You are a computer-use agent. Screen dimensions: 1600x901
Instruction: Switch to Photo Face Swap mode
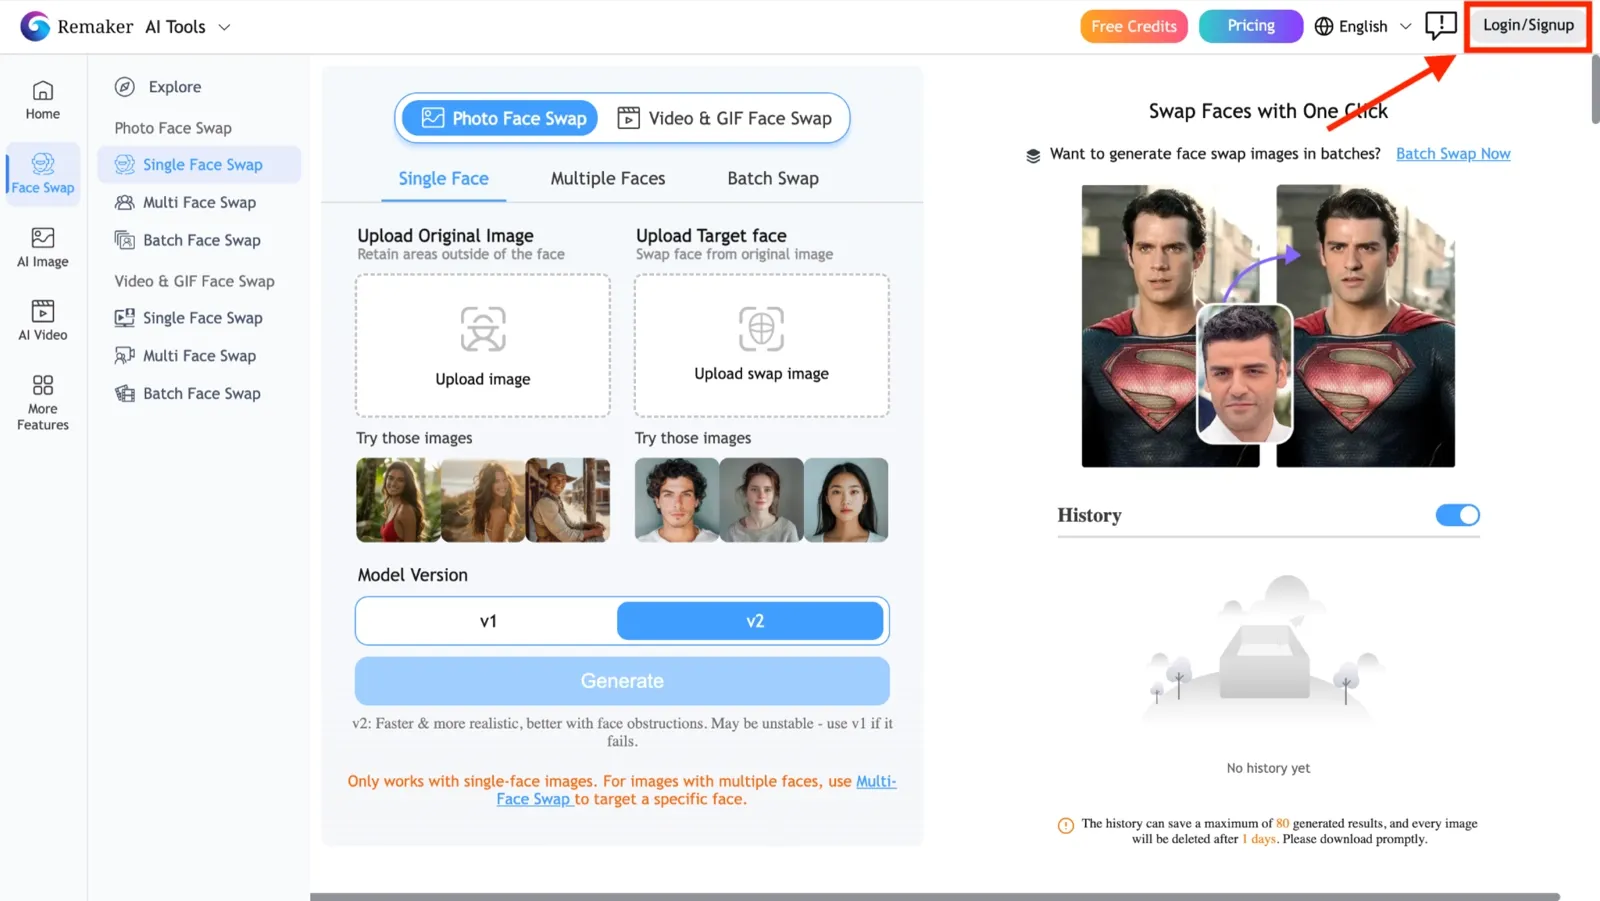click(x=501, y=118)
